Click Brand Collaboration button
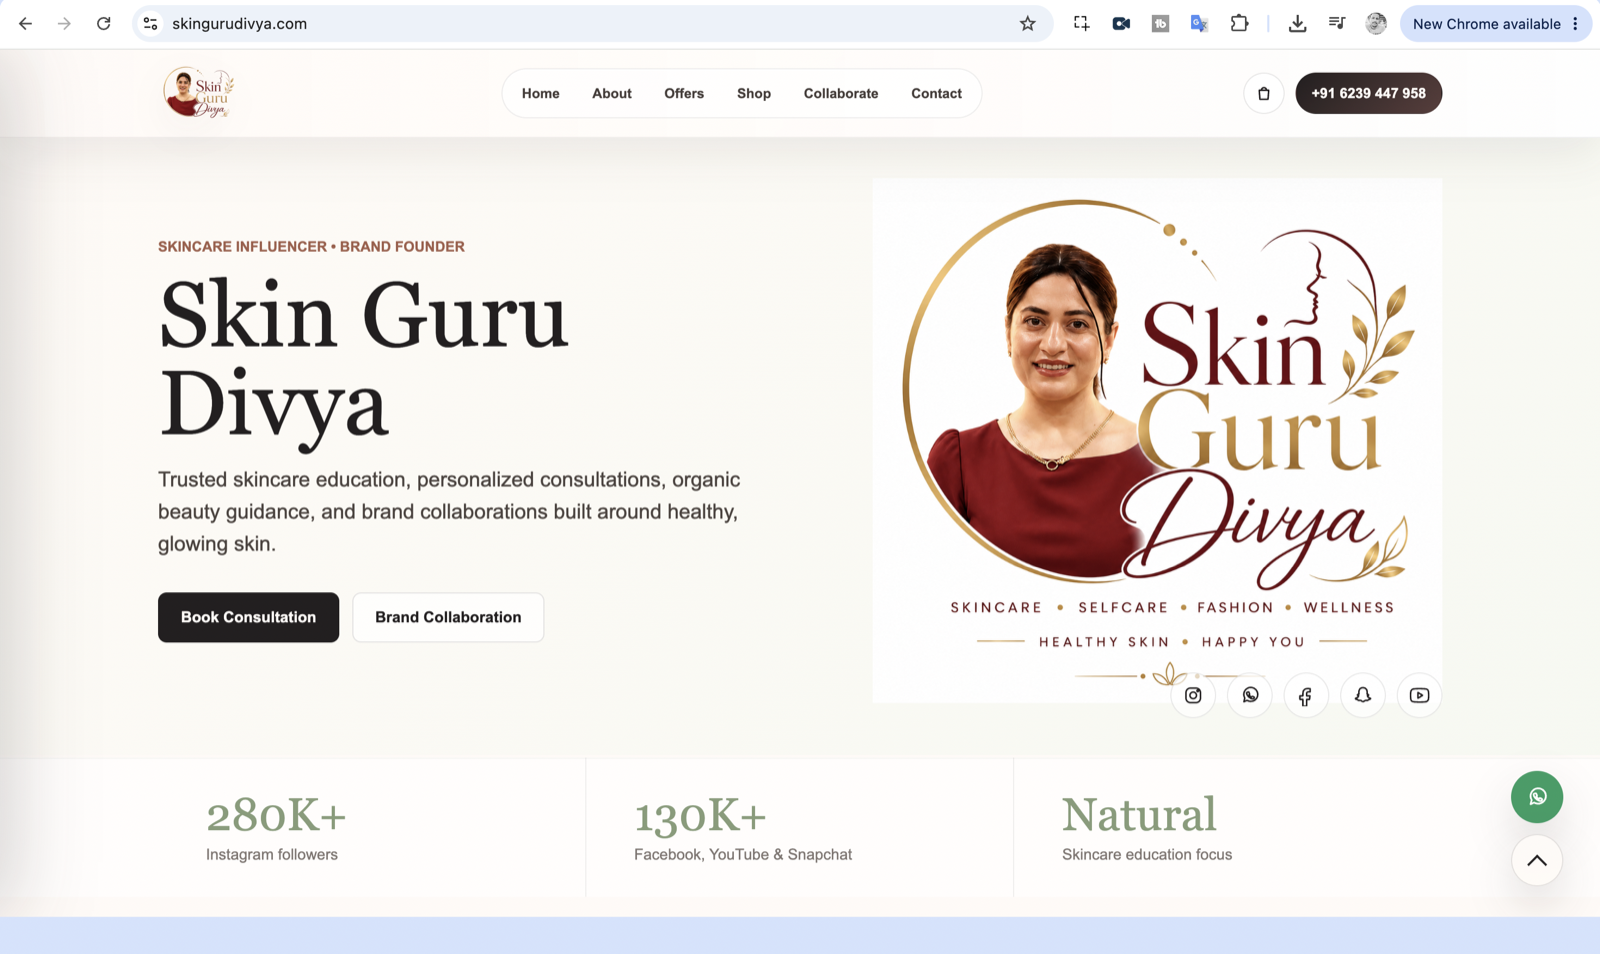This screenshot has width=1600, height=954. click(448, 617)
